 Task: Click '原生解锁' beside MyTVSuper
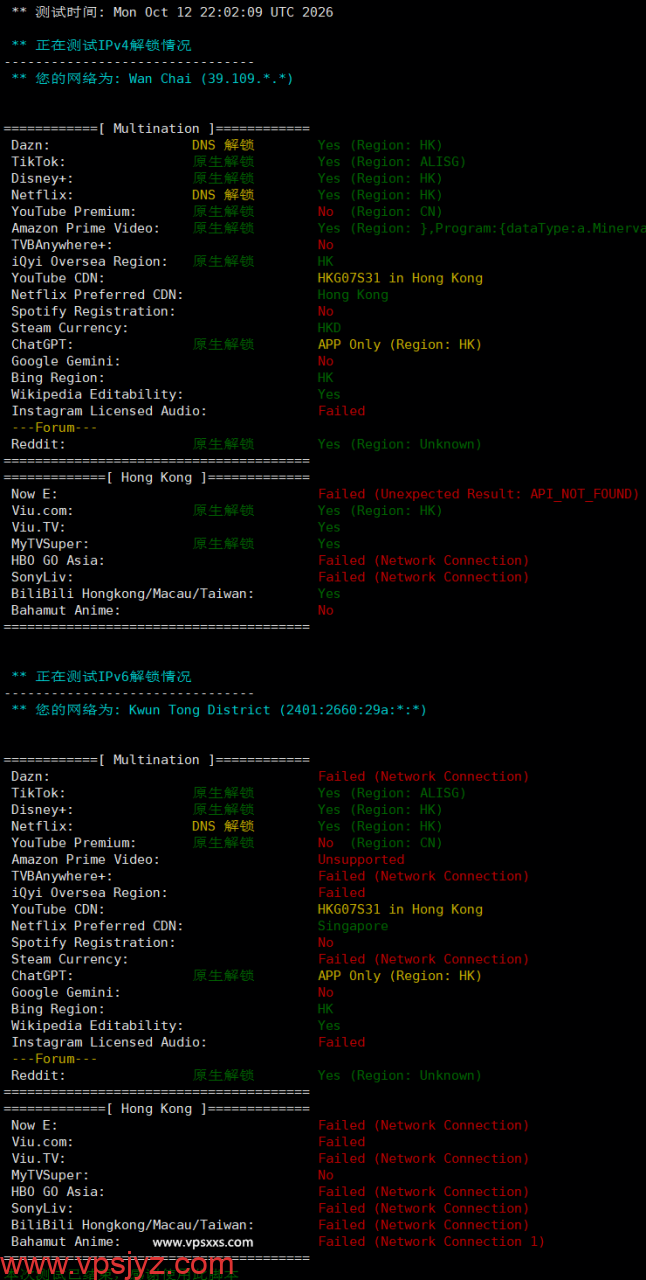click(x=223, y=543)
